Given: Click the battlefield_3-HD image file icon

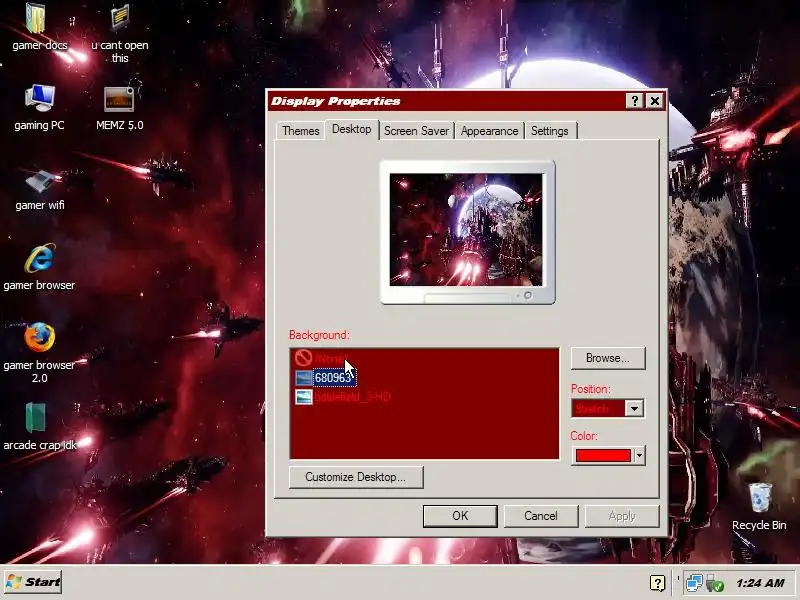Looking at the screenshot, I should [x=304, y=397].
